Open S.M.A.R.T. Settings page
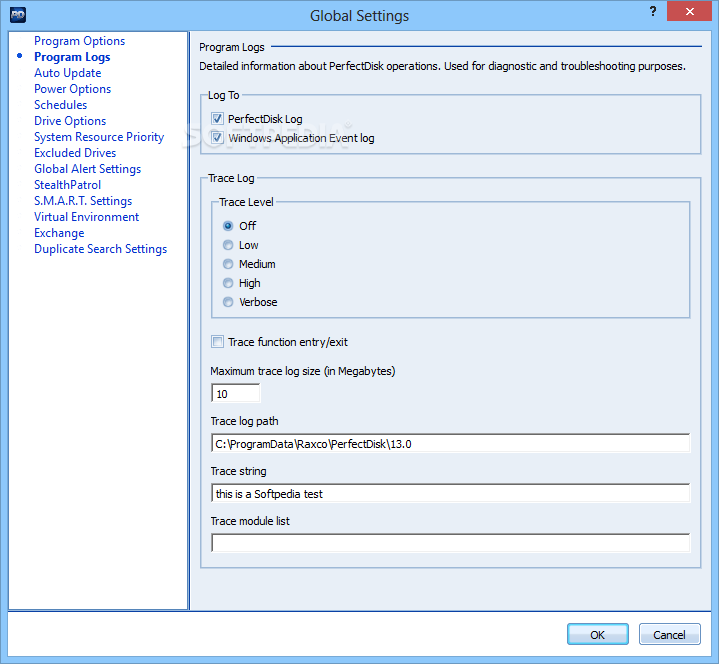 coord(83,201)
